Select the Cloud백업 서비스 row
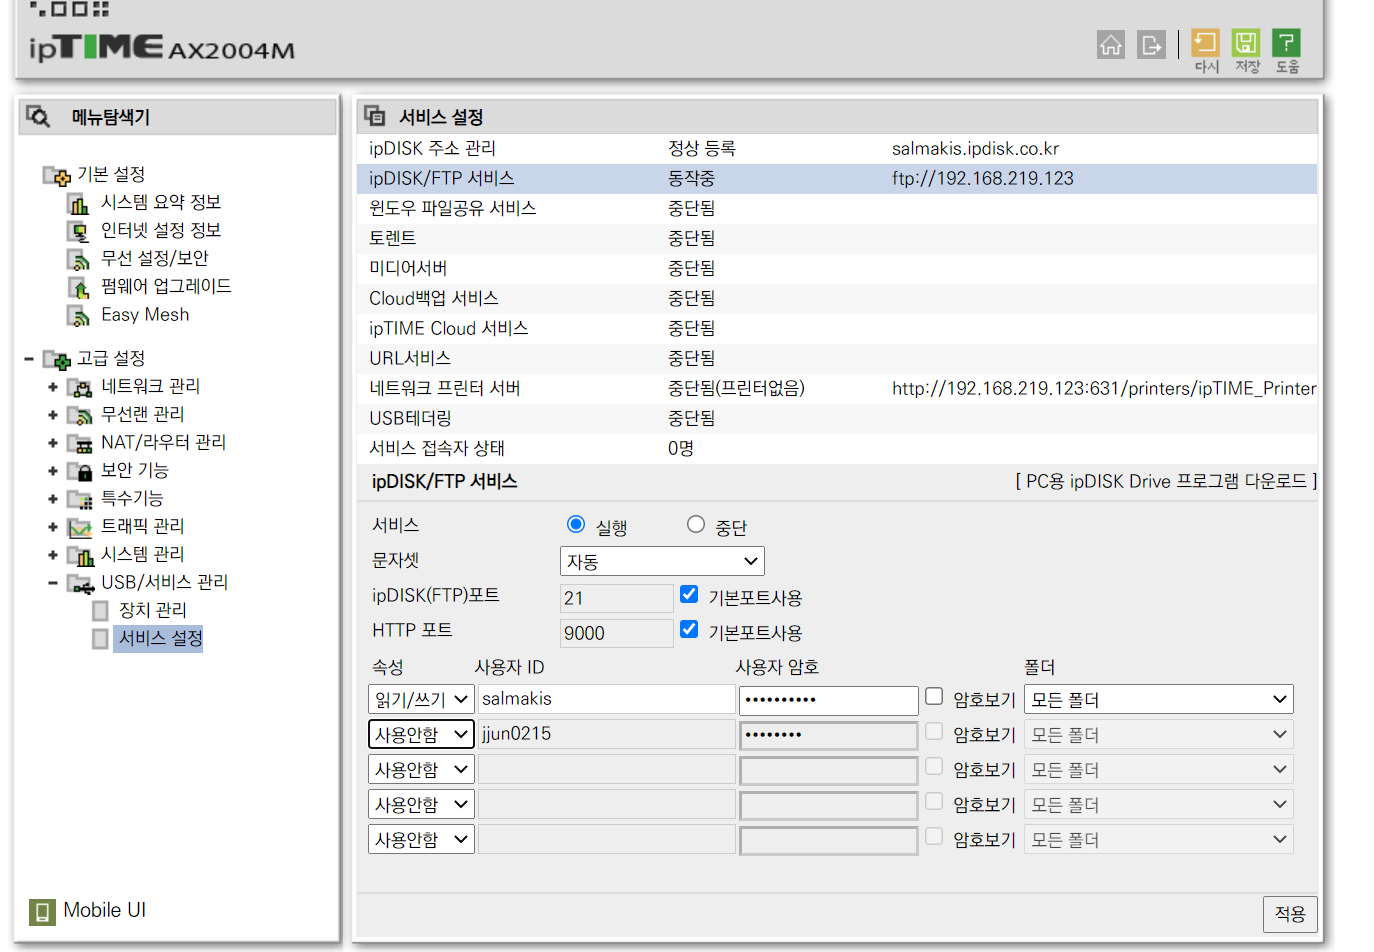 (x=837, y=299)
